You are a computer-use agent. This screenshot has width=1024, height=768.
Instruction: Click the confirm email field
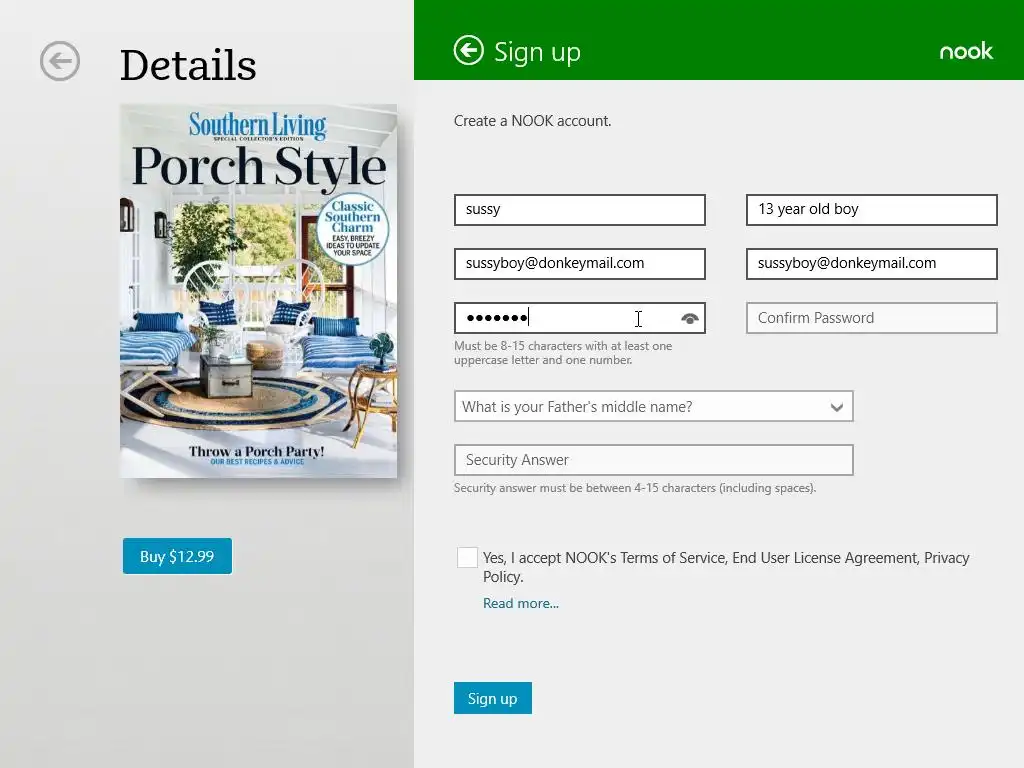coord(872,264)
